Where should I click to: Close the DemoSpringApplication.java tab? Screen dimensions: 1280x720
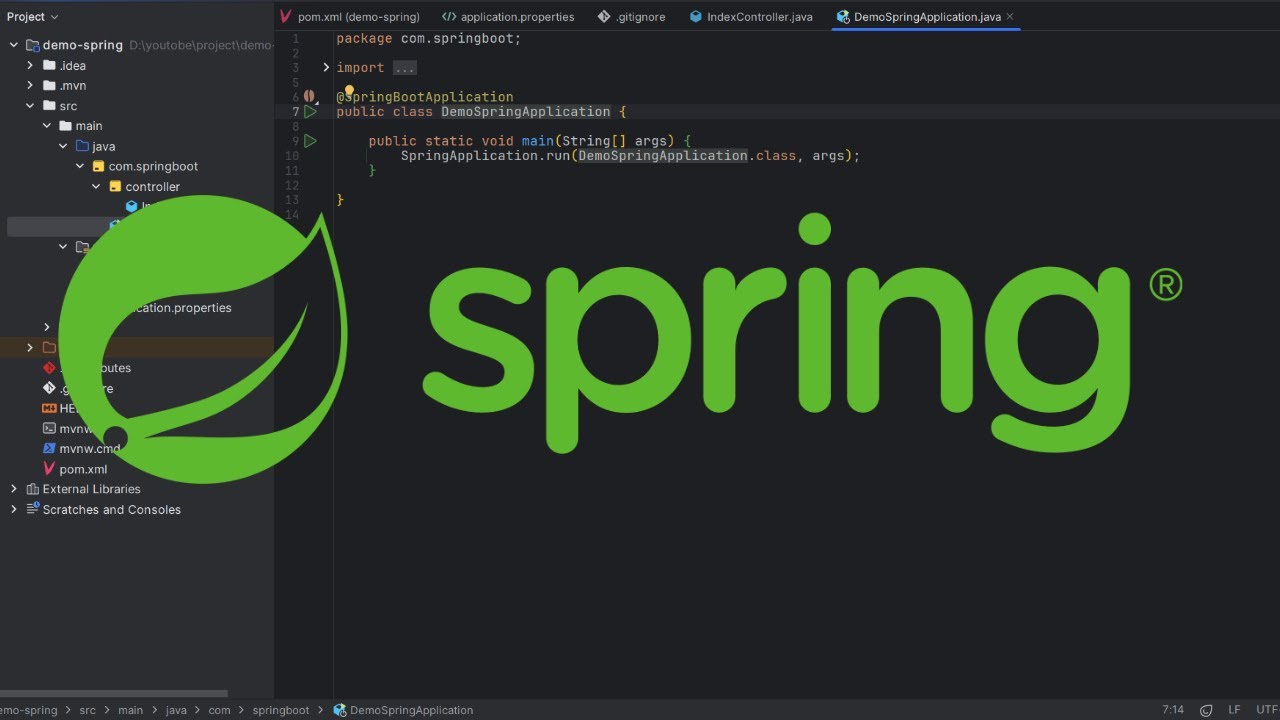(x=1010, y=17)
